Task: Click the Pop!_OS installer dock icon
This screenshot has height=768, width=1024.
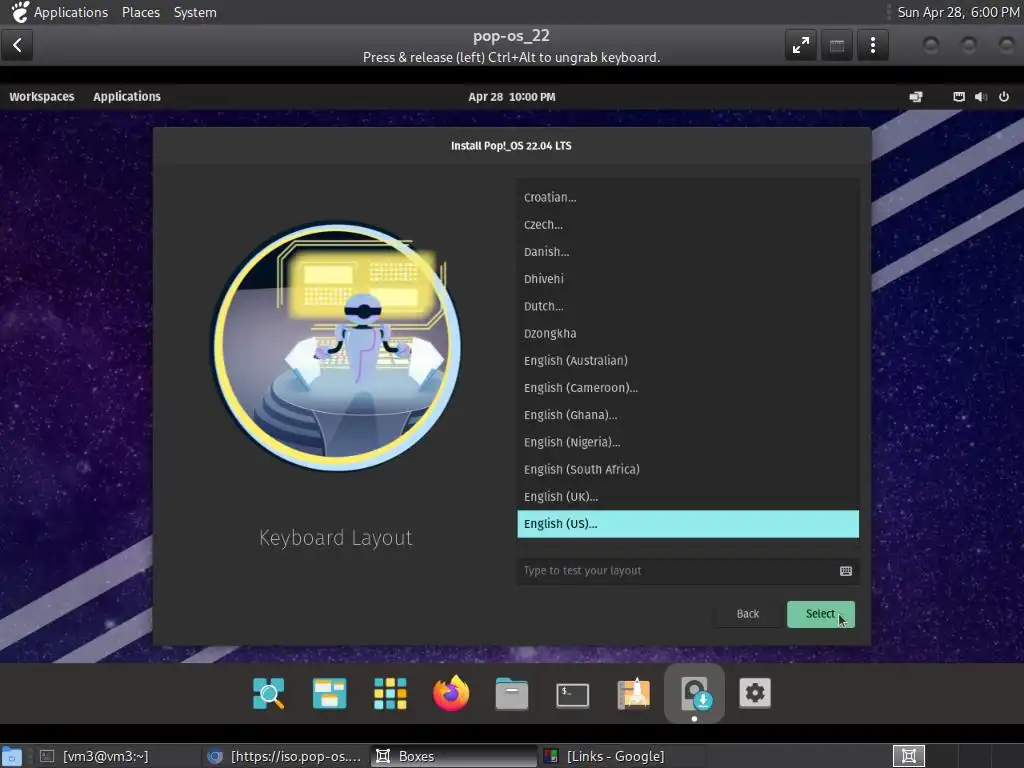Action: point(694,693)
